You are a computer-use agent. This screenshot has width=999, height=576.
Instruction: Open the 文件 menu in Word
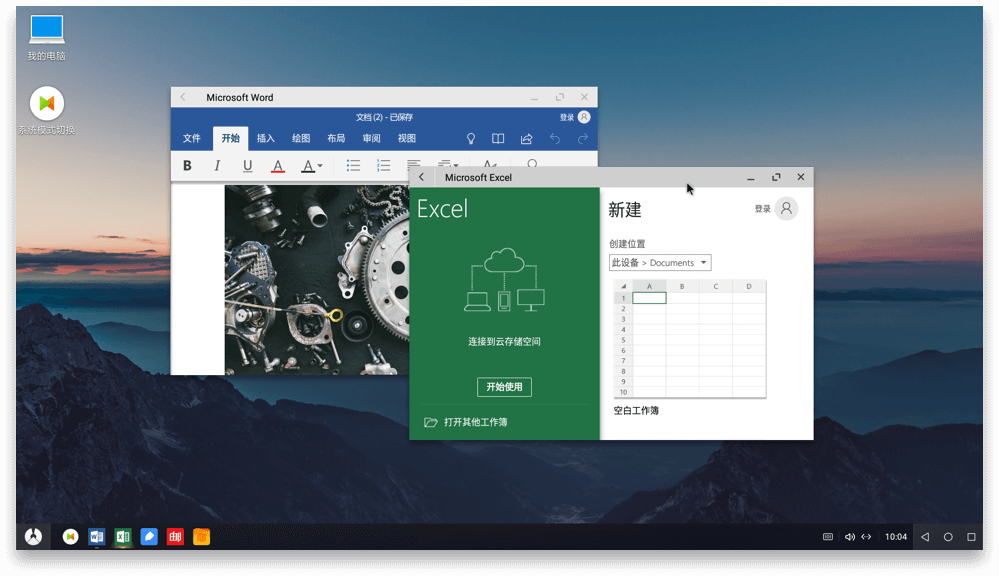(x=192, y=139)
